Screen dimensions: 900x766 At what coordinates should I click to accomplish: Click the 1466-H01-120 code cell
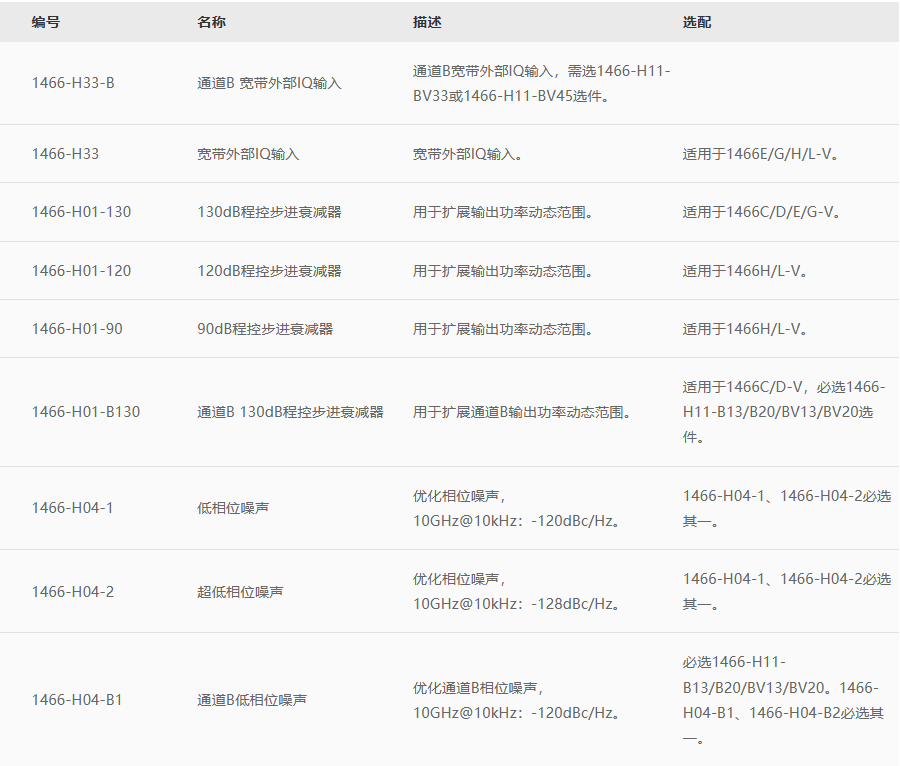81,271
